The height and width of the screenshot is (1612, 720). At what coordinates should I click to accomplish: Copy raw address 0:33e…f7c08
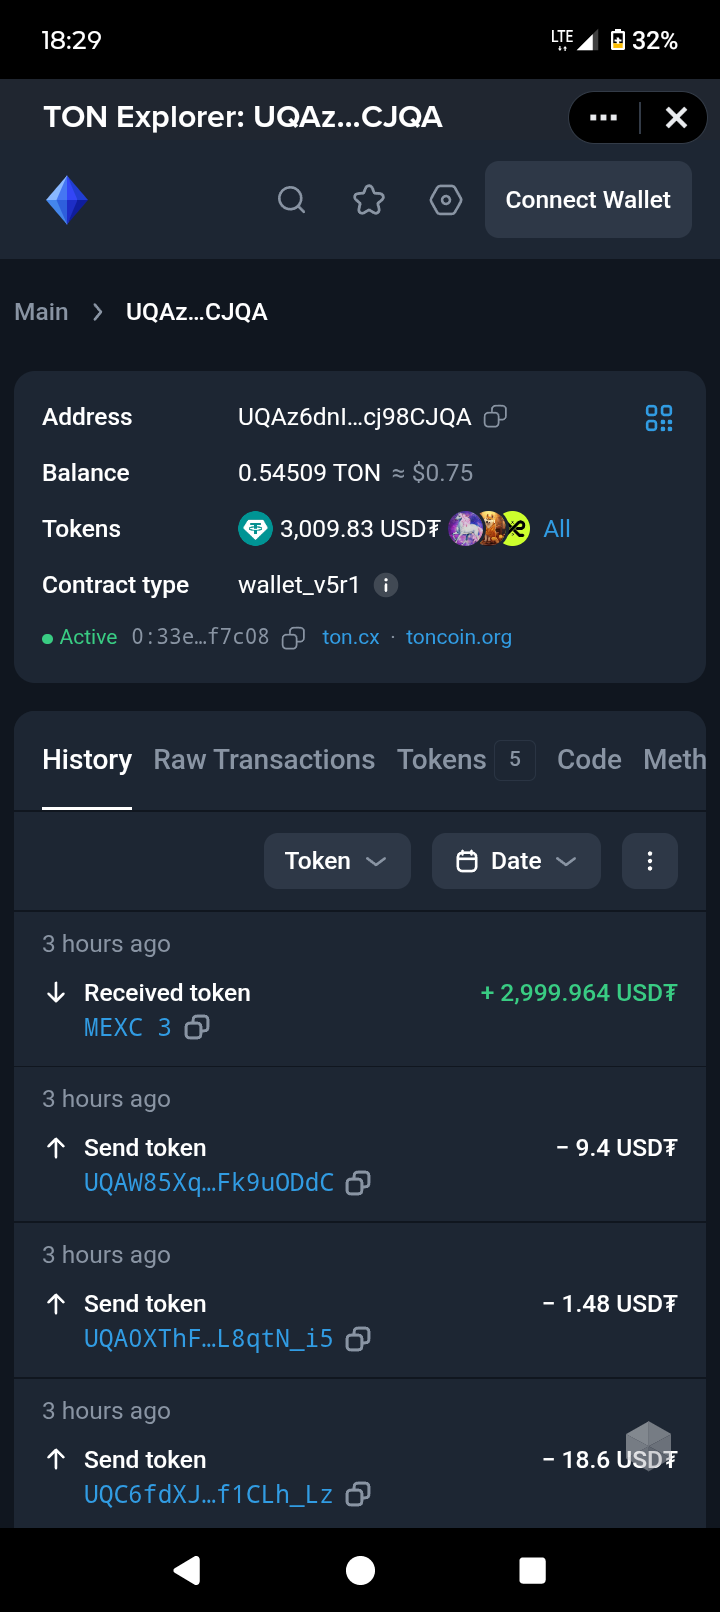[x=293, y=638]
